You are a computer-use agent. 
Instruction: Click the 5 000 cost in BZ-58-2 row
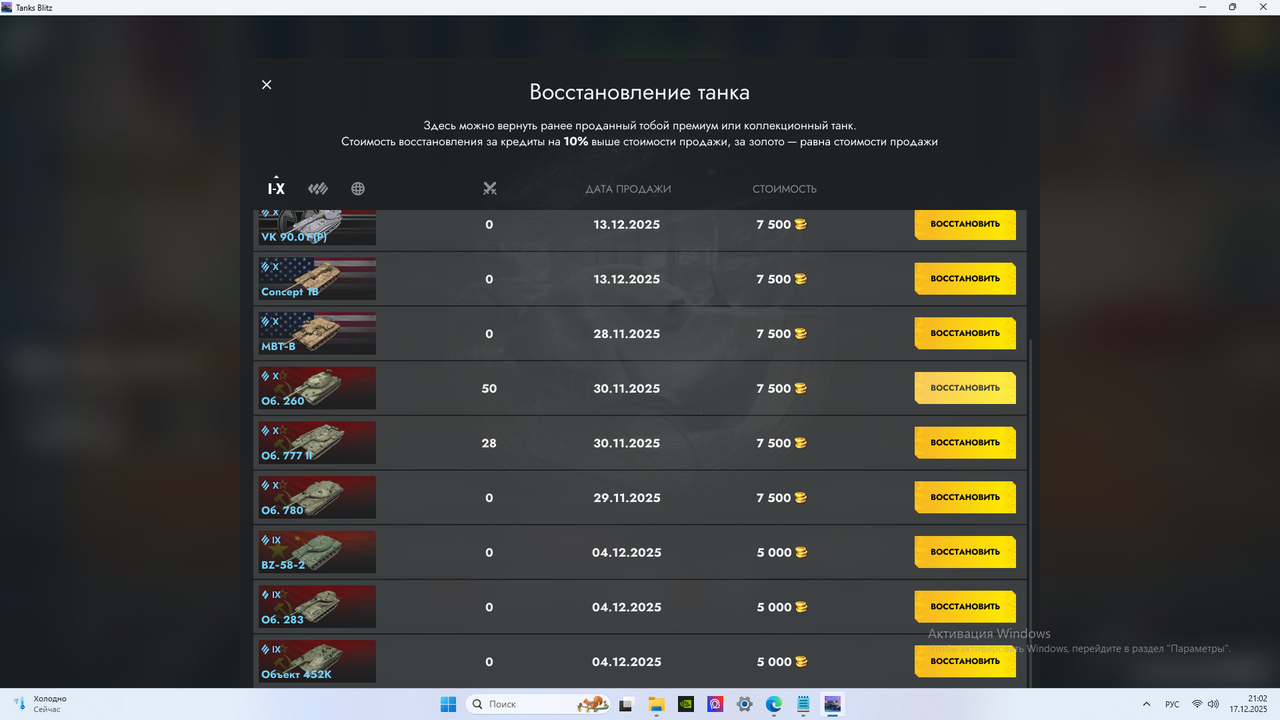pos(774,552)
